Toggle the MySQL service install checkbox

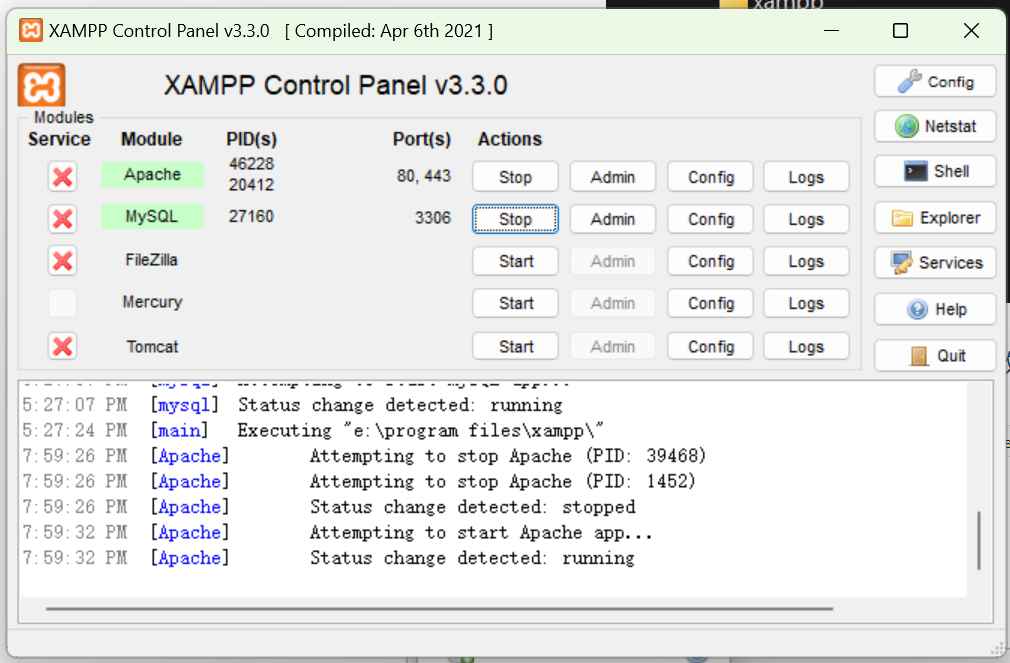62,219
